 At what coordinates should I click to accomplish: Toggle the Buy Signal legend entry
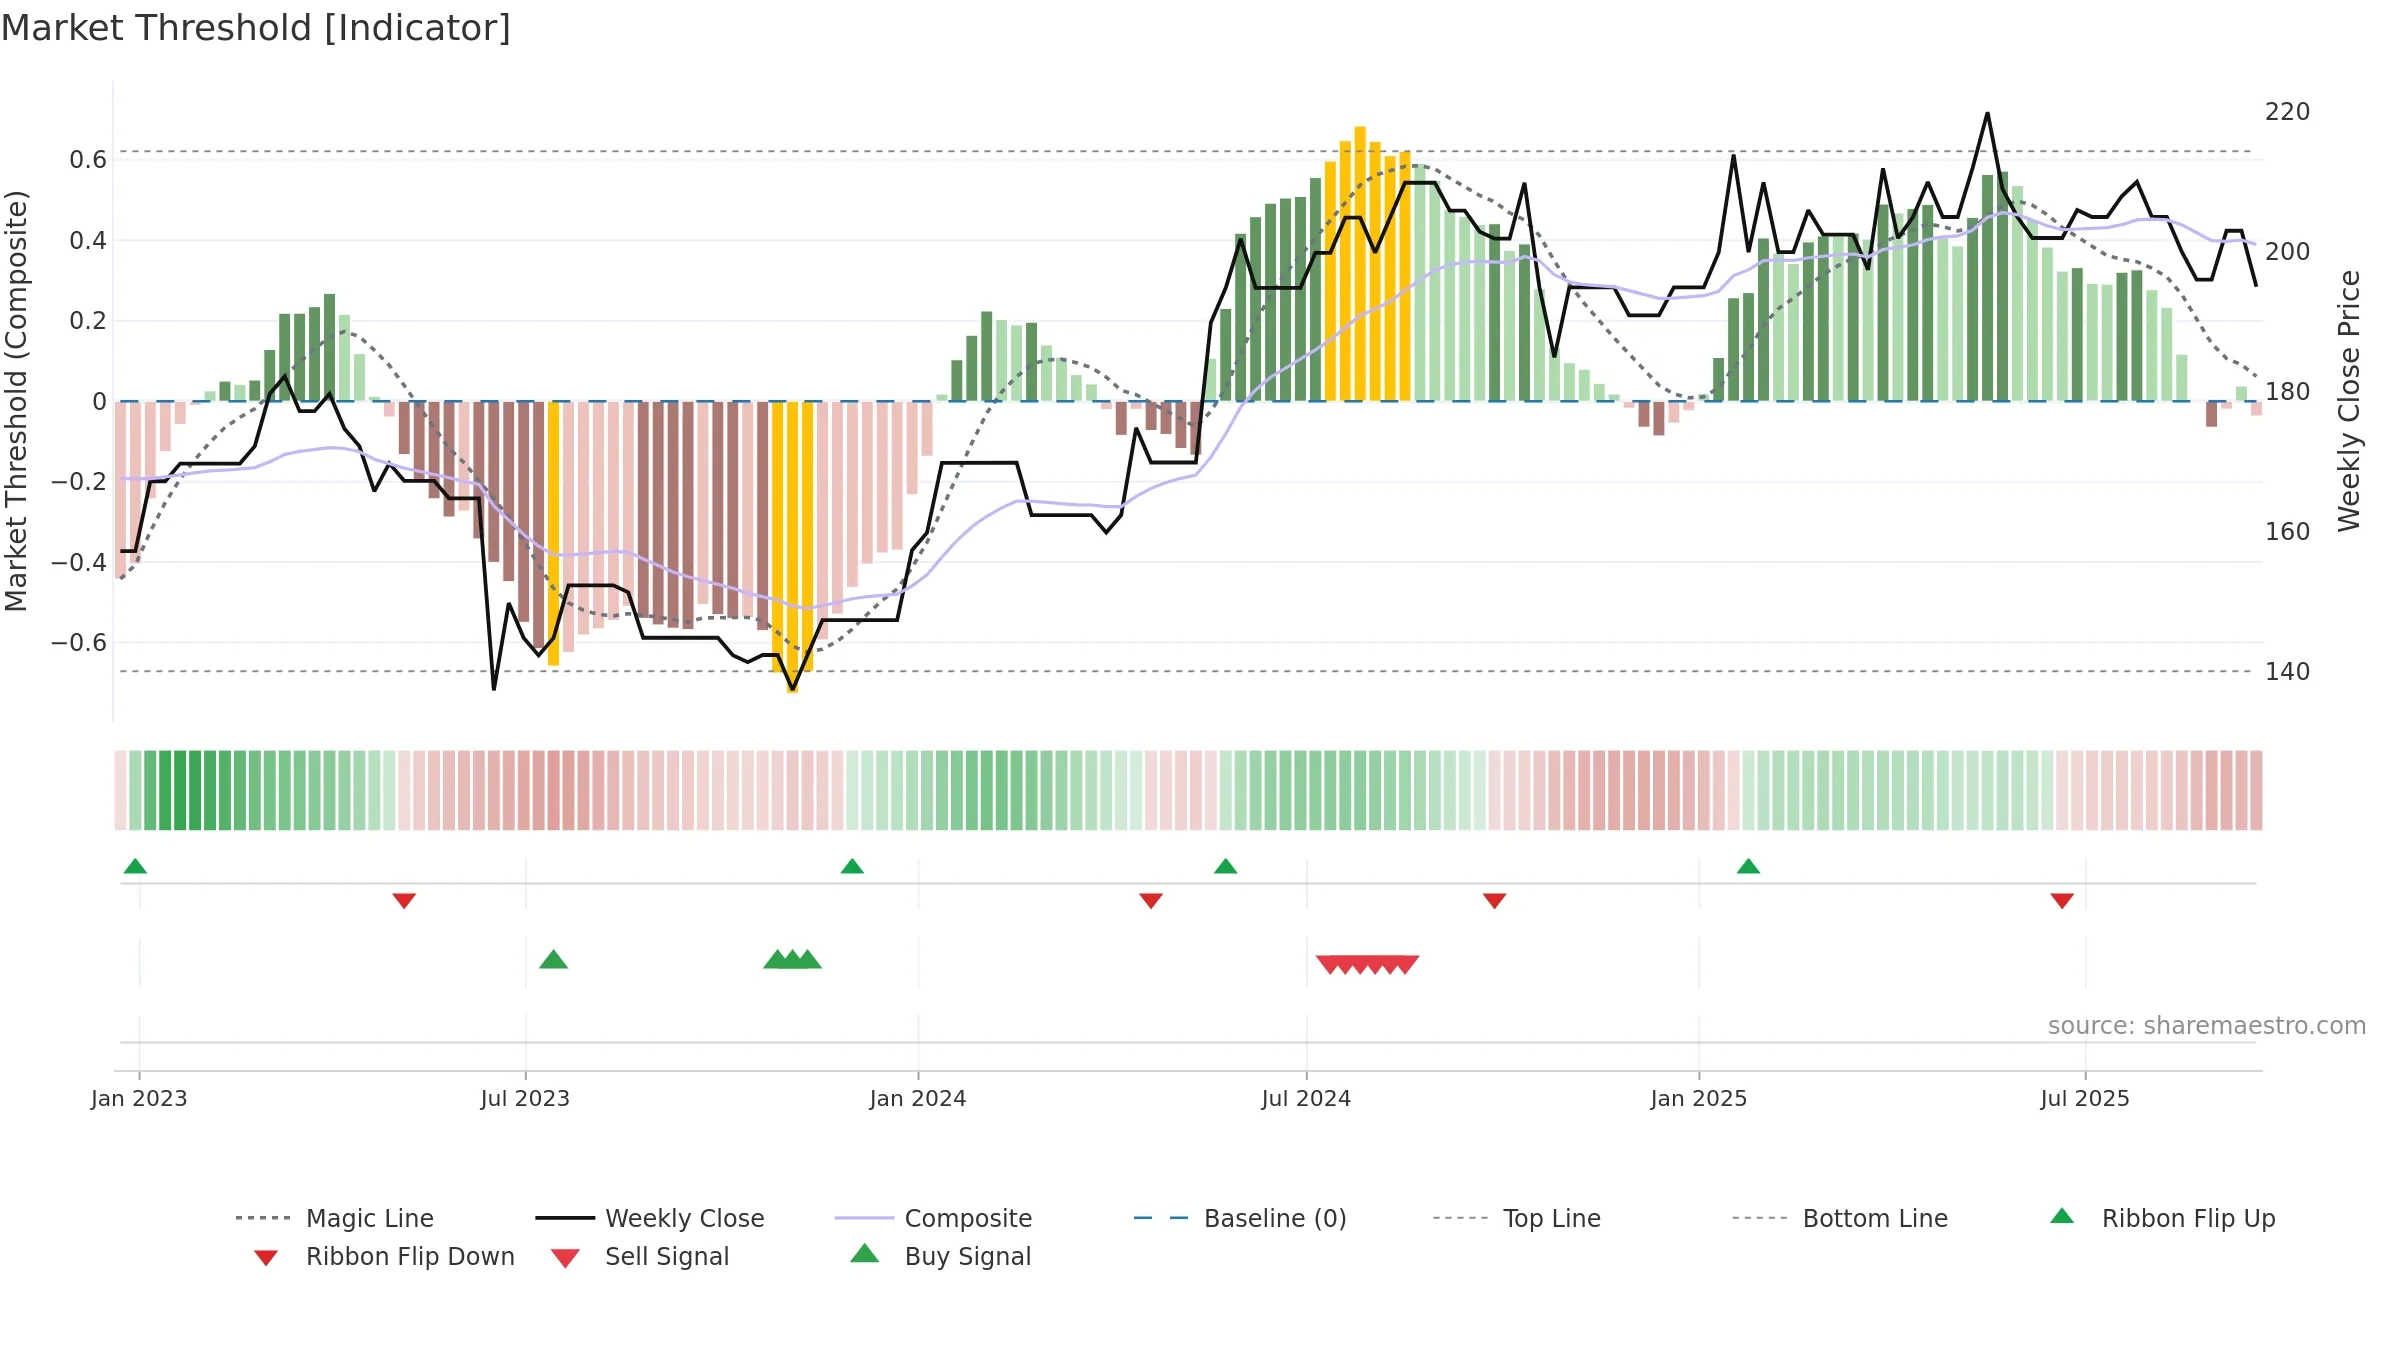click(x=940, y=1257)
